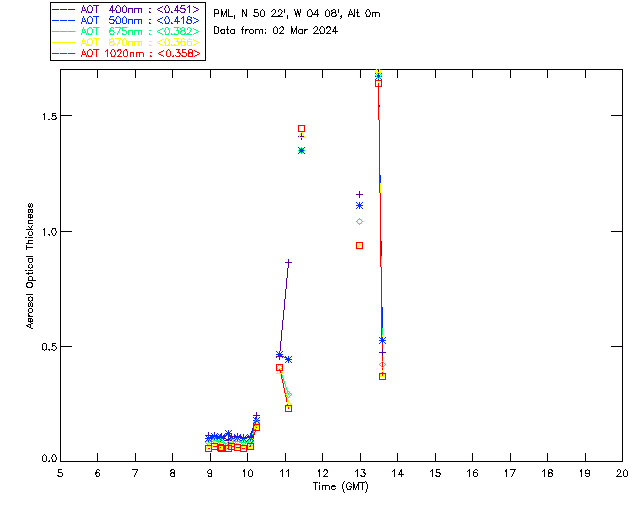Screen dimensions: 640x512
Task: Click the red square data point near AOT 1.45
Action: [301, 129]
